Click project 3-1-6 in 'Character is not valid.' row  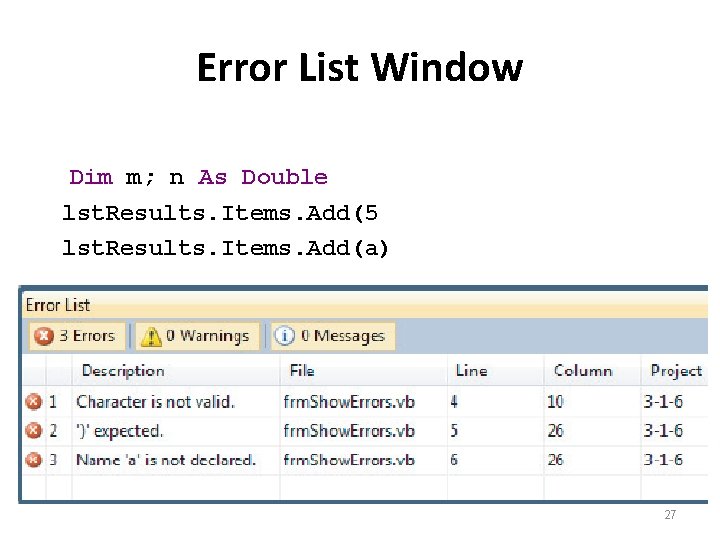click(x=663, y=402)
